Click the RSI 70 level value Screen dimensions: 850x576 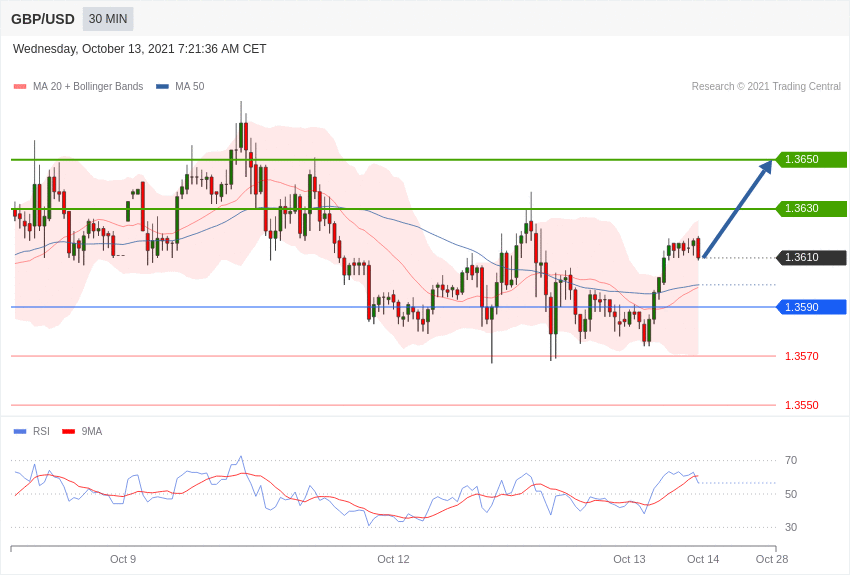[791, 461]
